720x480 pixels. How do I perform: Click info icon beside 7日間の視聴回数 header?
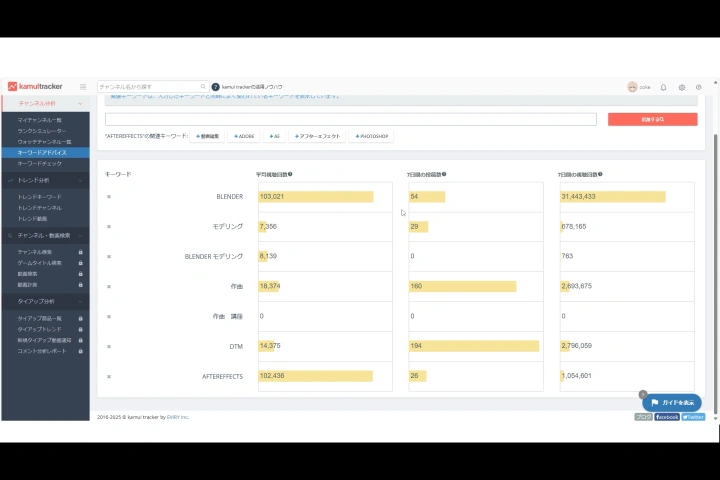[600, 174]
